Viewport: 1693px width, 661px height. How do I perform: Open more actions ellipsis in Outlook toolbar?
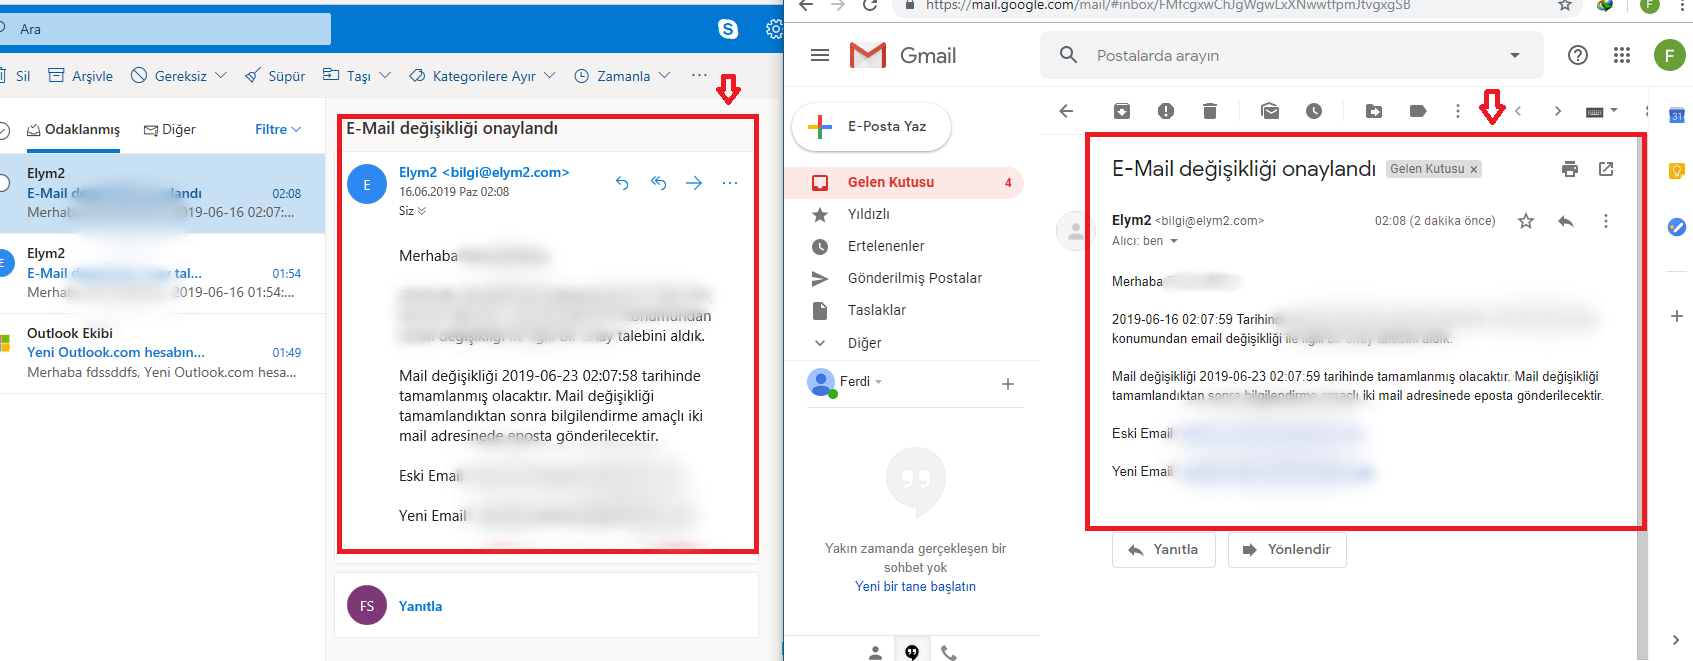[x=699, y=75]
